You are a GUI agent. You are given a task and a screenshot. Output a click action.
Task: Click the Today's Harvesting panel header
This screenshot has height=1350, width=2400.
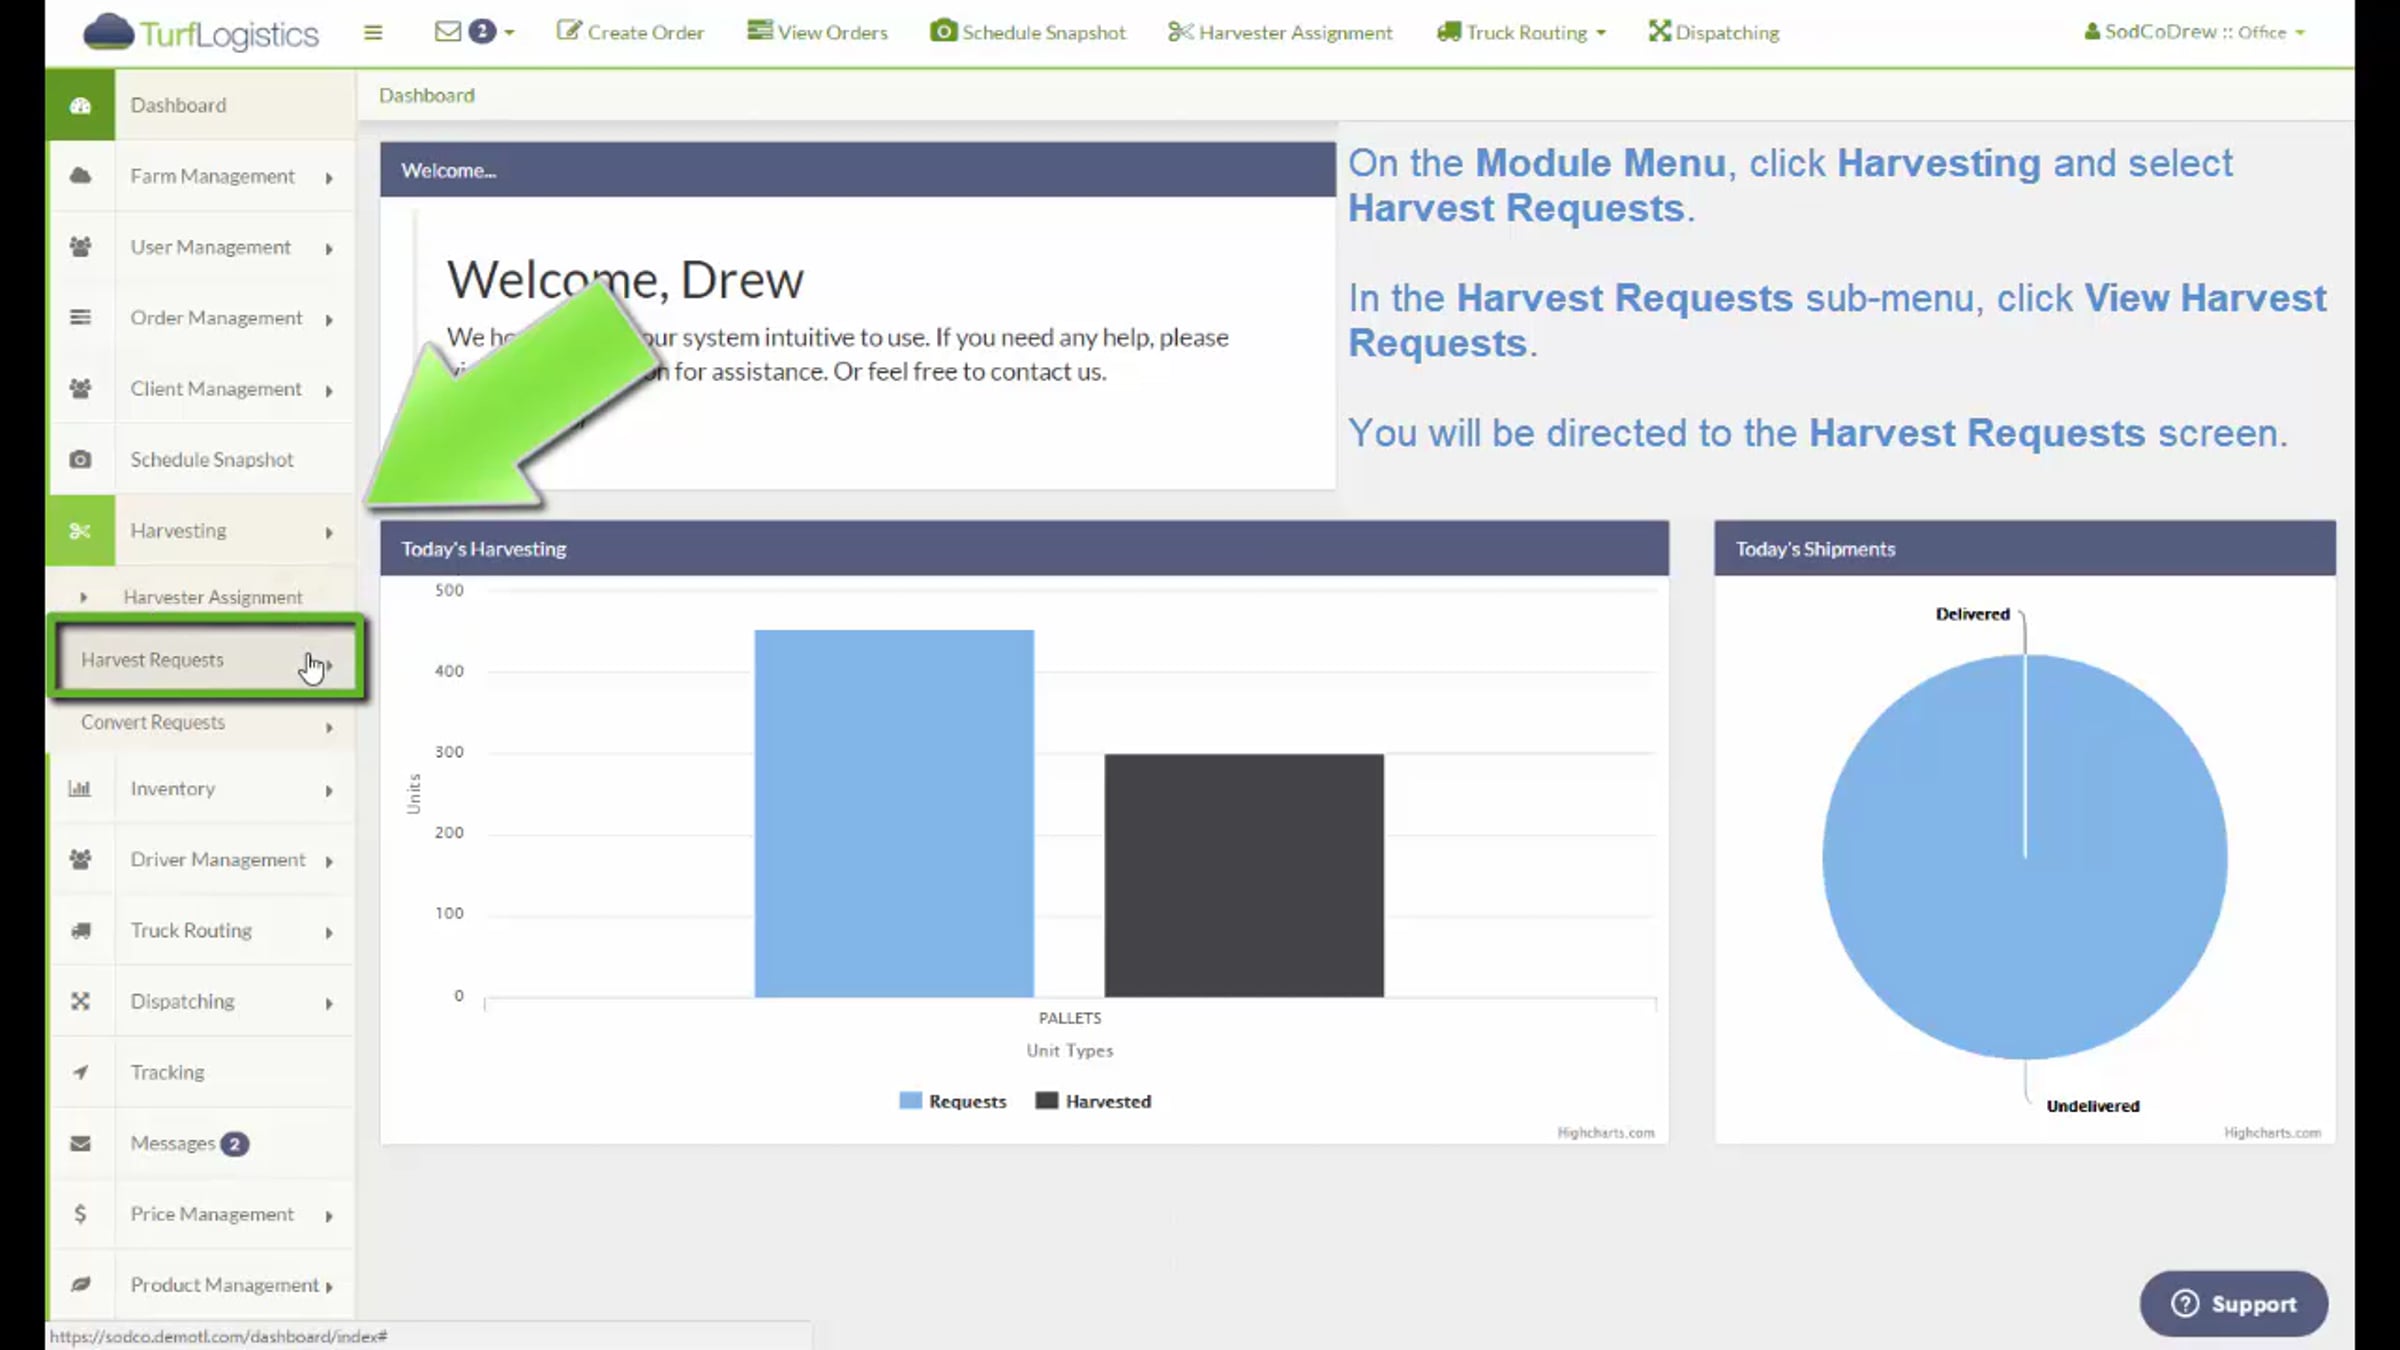tap(1024, 548)
